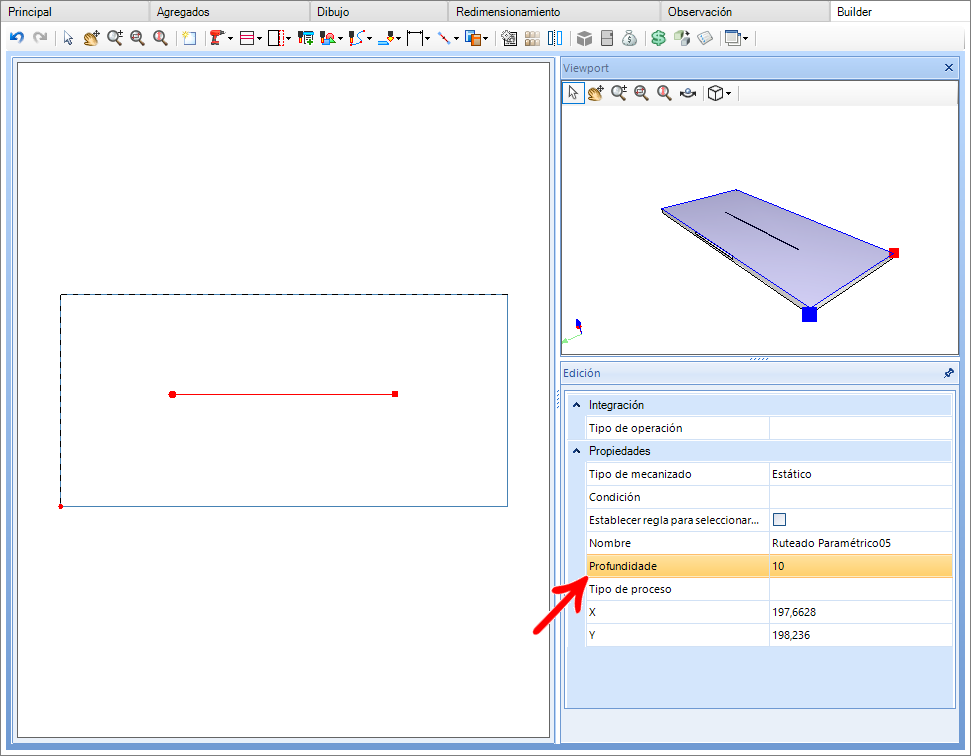Click the add machining list icon with green plus

305,38
